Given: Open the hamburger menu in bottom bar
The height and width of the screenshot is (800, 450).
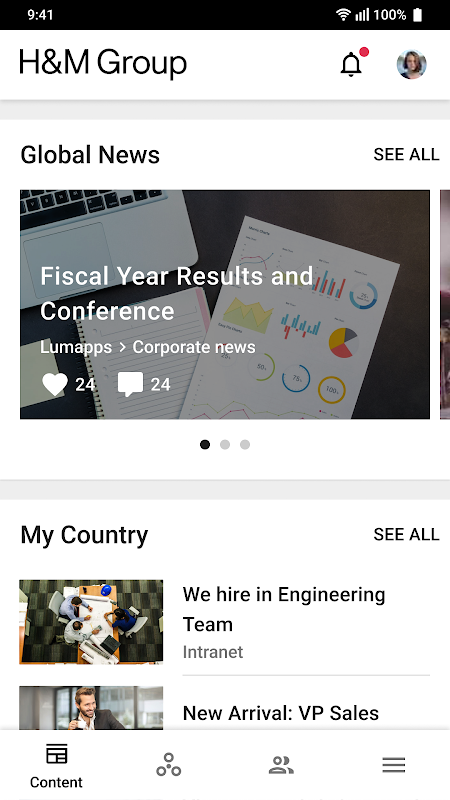Looking at the screenshot, I should (x=394, y=765).
